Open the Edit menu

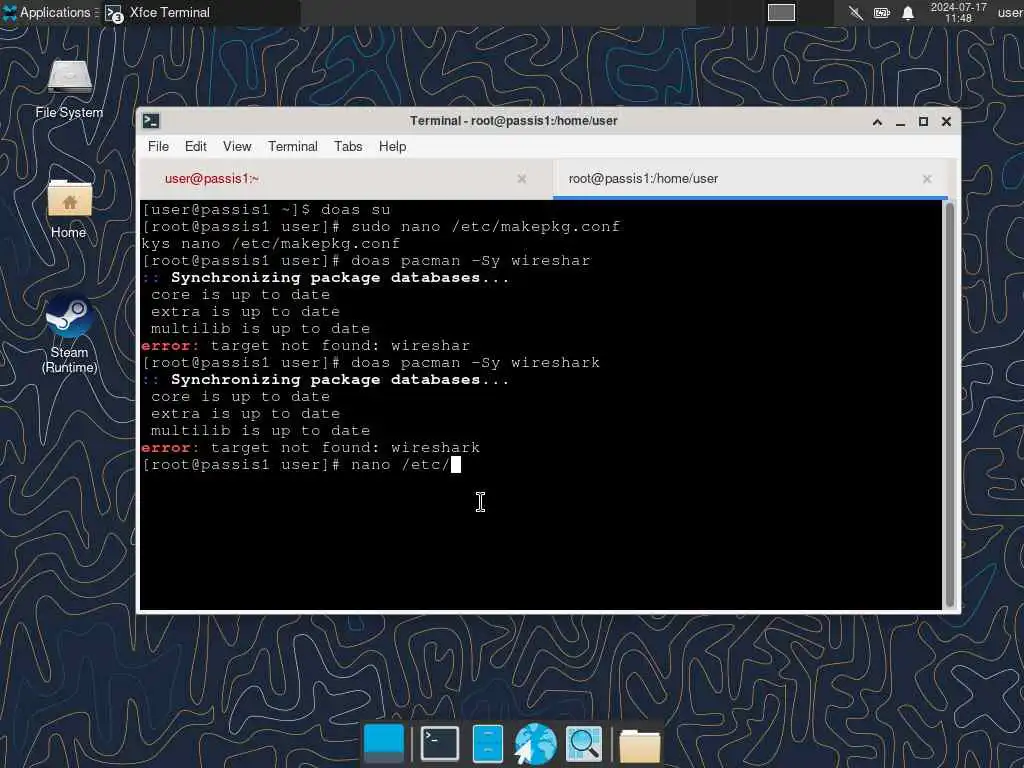pos(195,146)
